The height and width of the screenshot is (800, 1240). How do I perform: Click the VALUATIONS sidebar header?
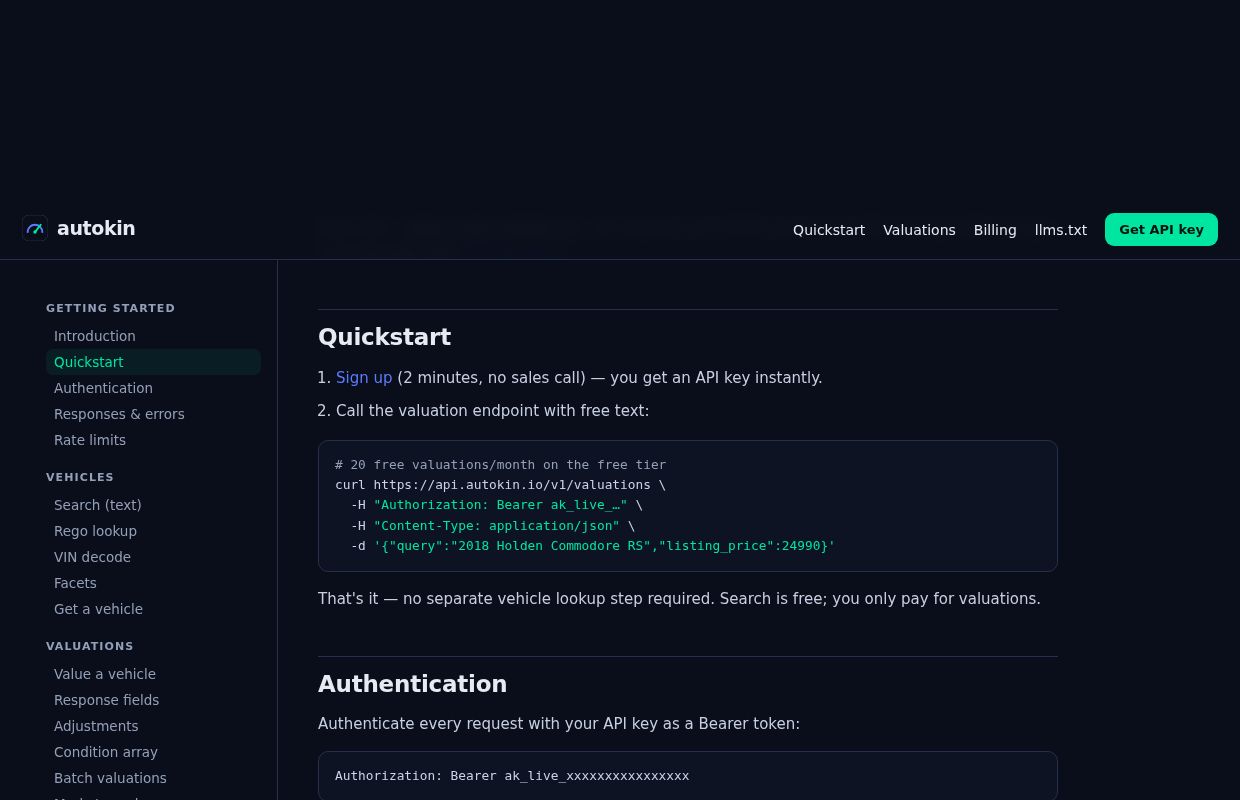tap(90, 646)
